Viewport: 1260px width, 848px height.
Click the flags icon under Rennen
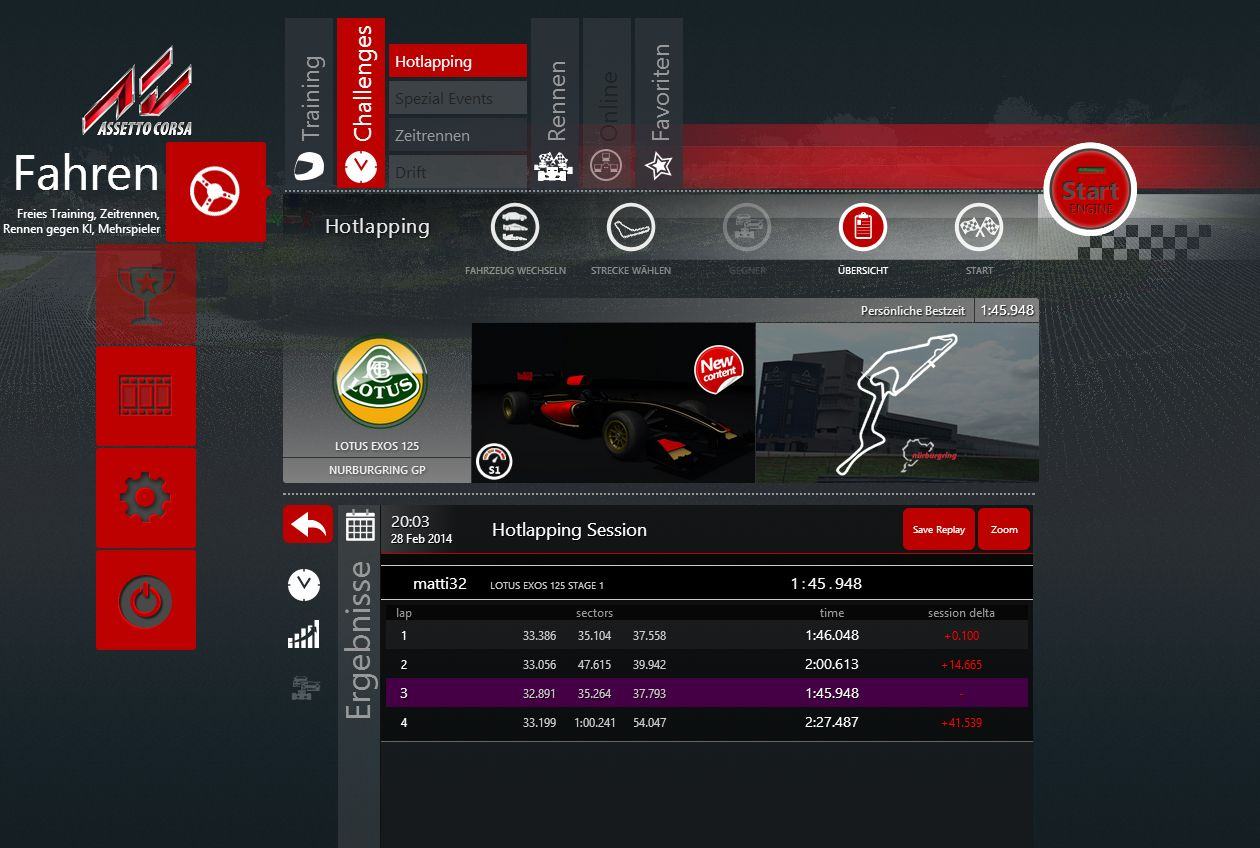555,166
